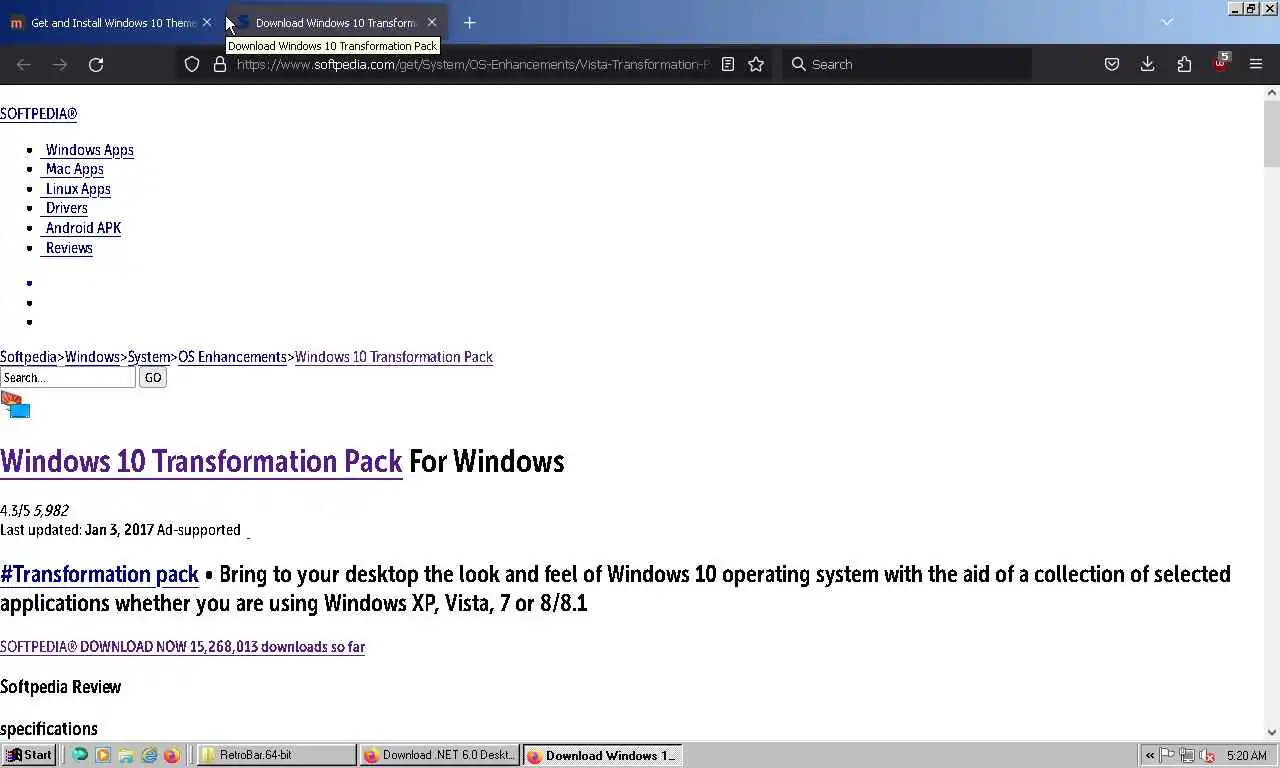Open the Action Center flag tray icon
This screenshot has height=768, width=1280.
pos(1167,755)
